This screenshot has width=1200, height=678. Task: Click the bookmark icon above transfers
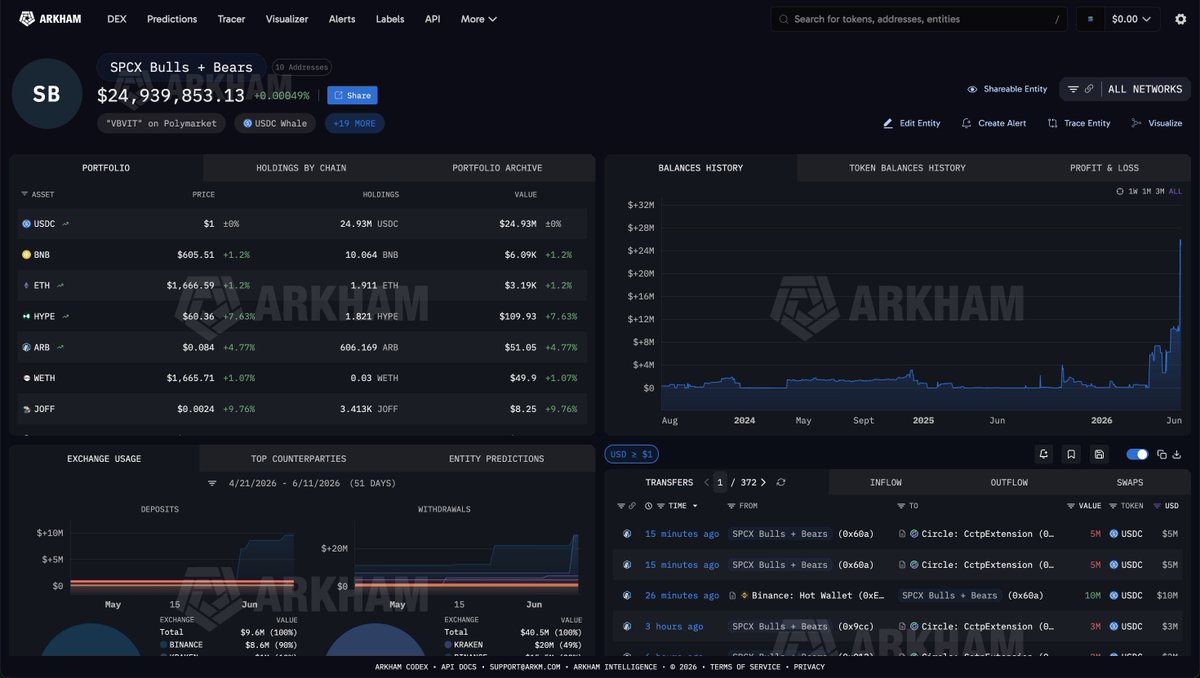(x=1072, y=455)
